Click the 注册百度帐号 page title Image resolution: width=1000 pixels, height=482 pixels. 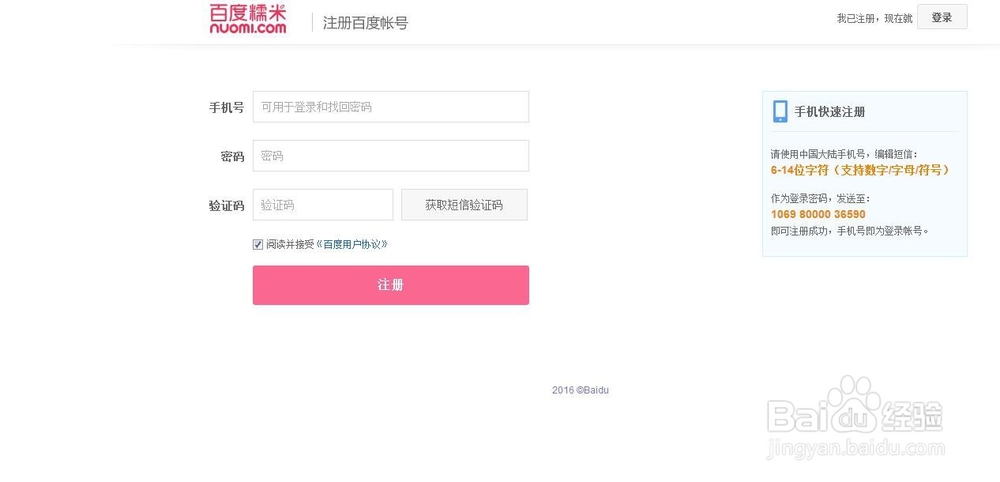[365, 23]
